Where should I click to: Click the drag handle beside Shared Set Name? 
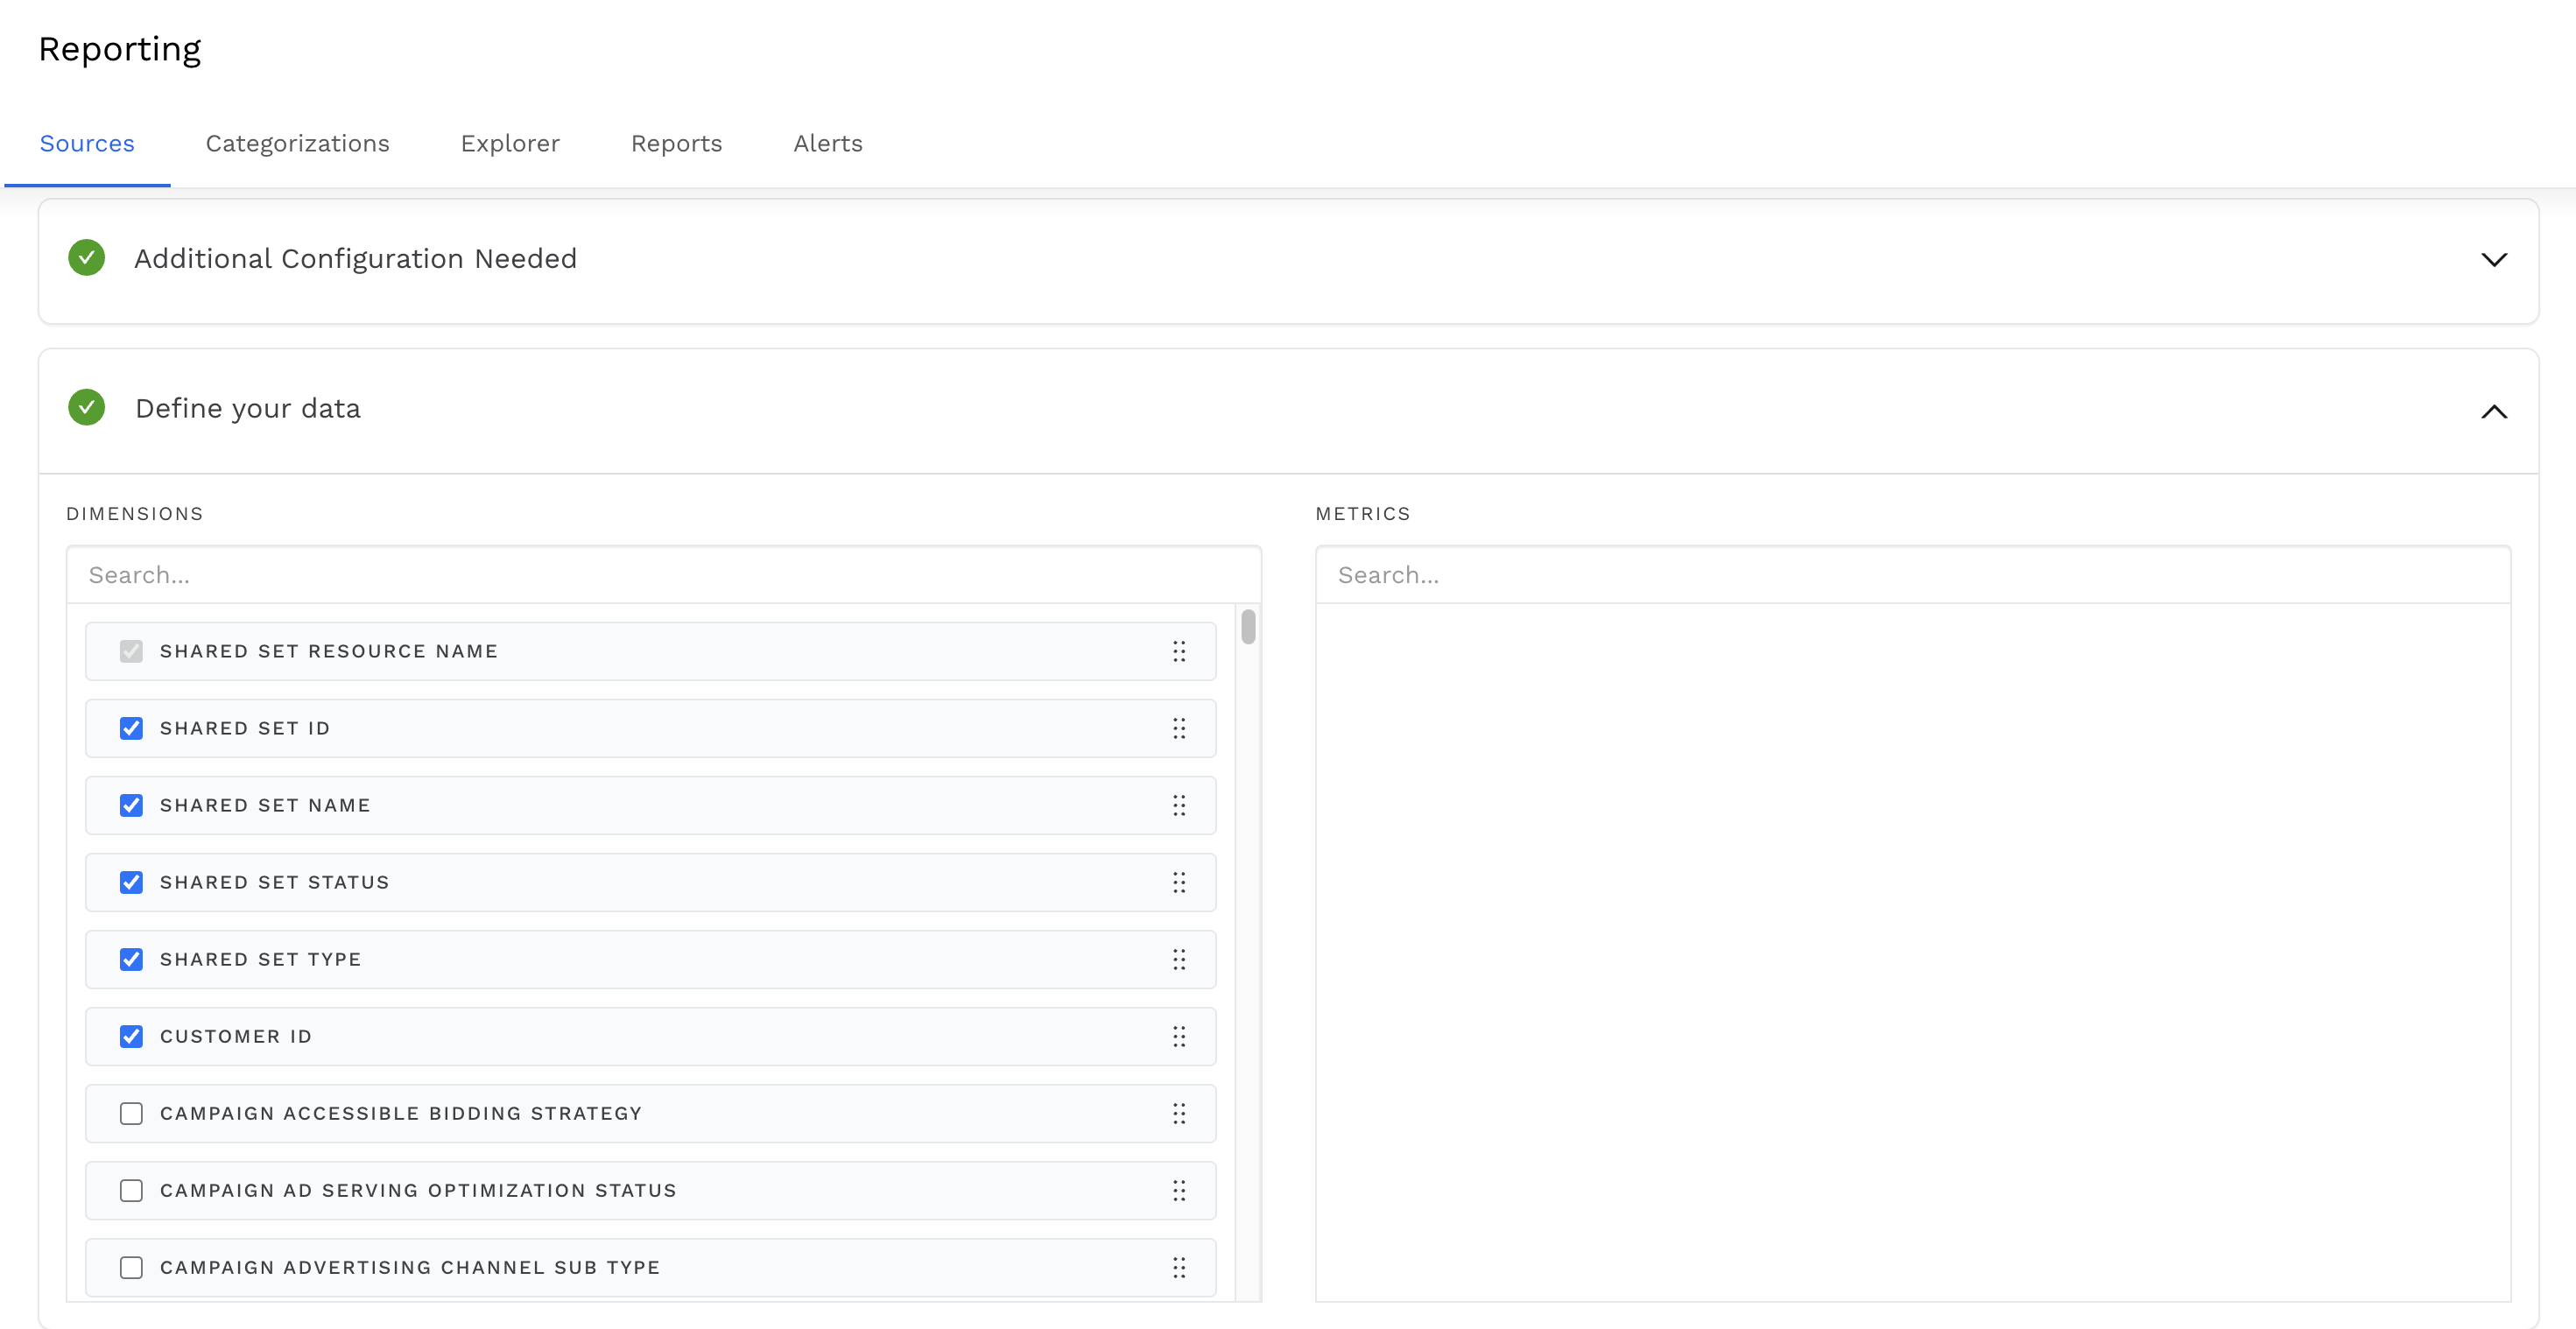[x=1180, y=805]
